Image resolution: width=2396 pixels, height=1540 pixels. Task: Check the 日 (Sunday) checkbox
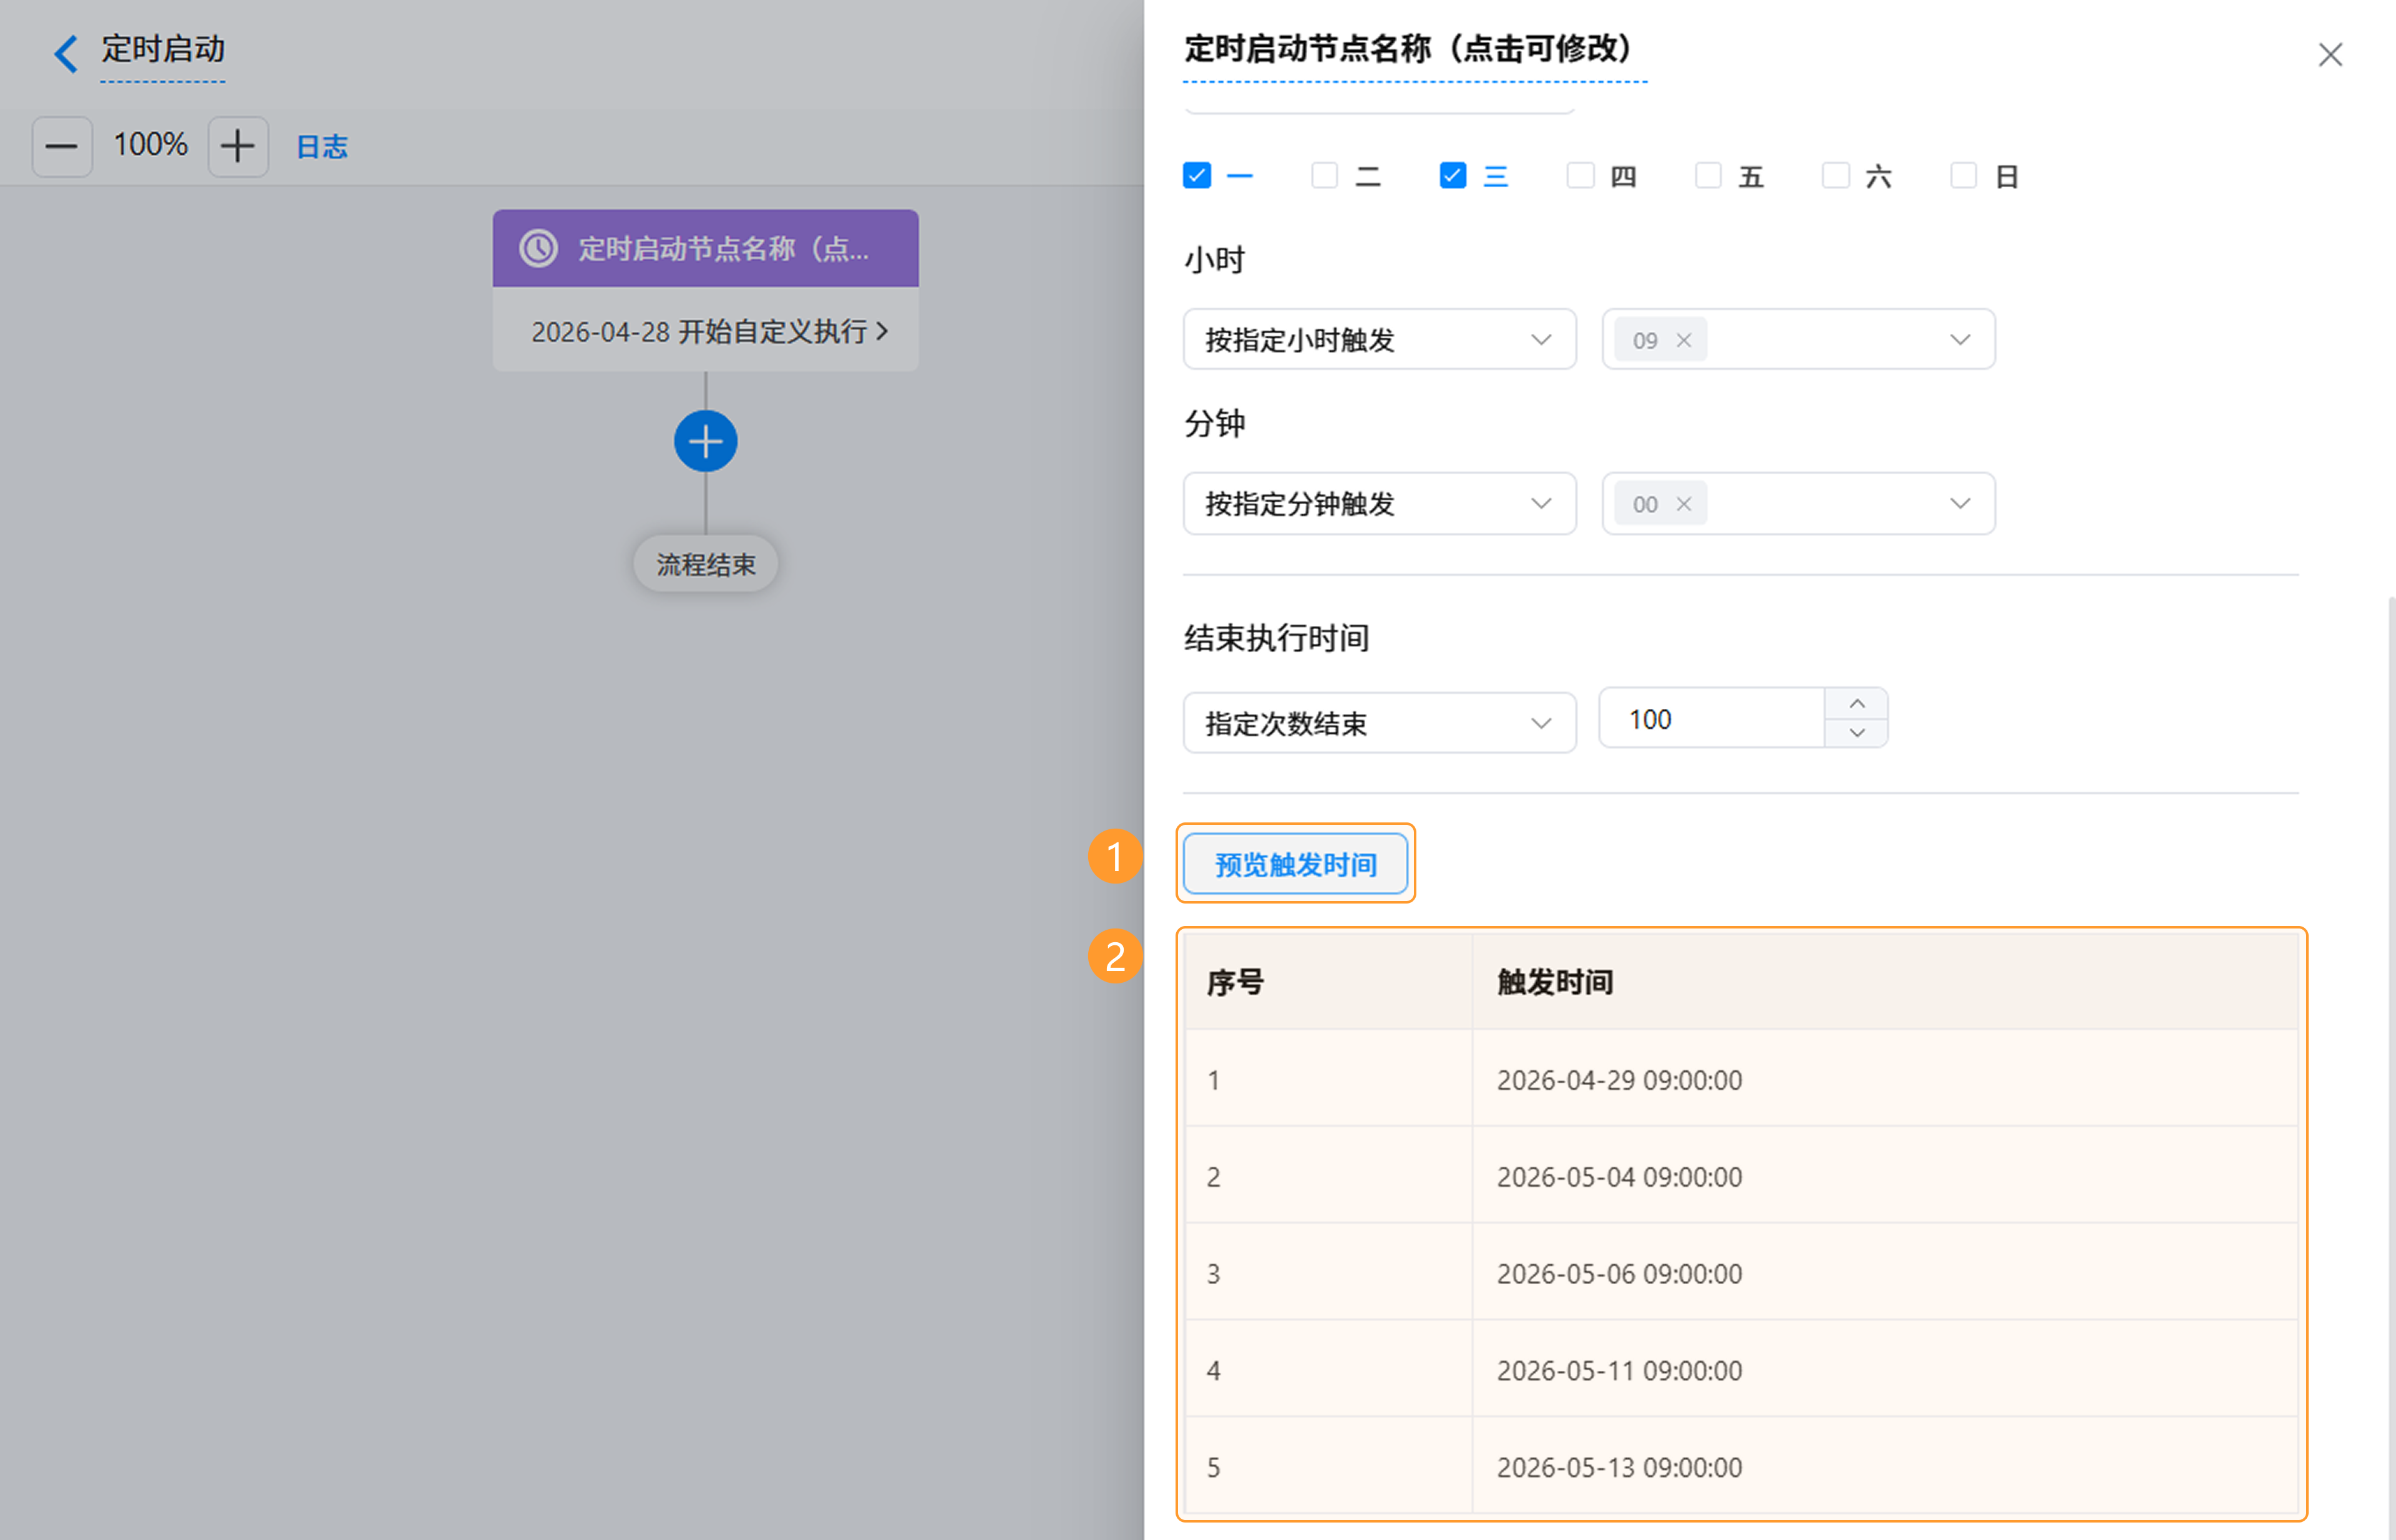click(1963, 176)
